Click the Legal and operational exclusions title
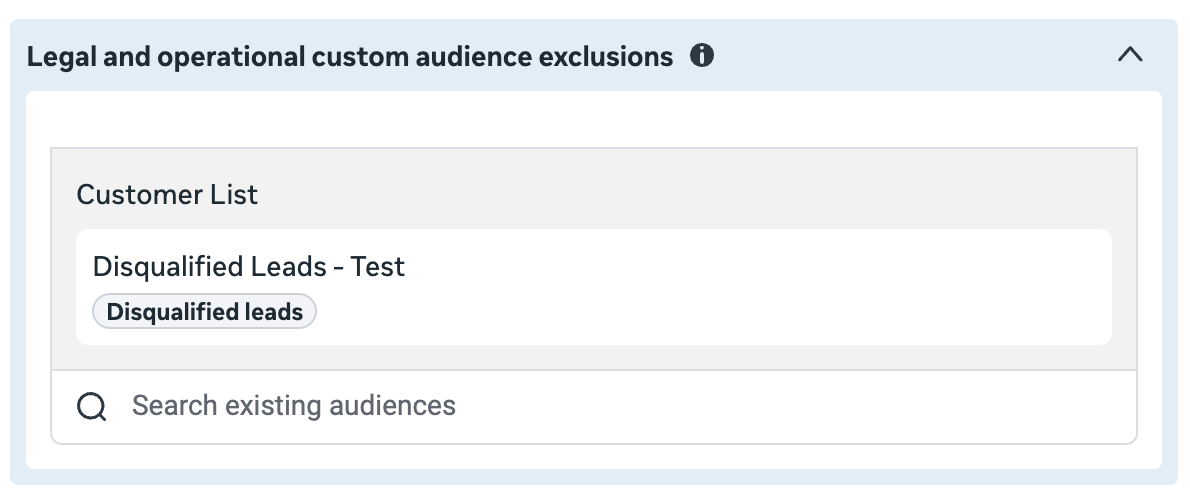This screenshot has width=1190, height=496. [350, 56]
